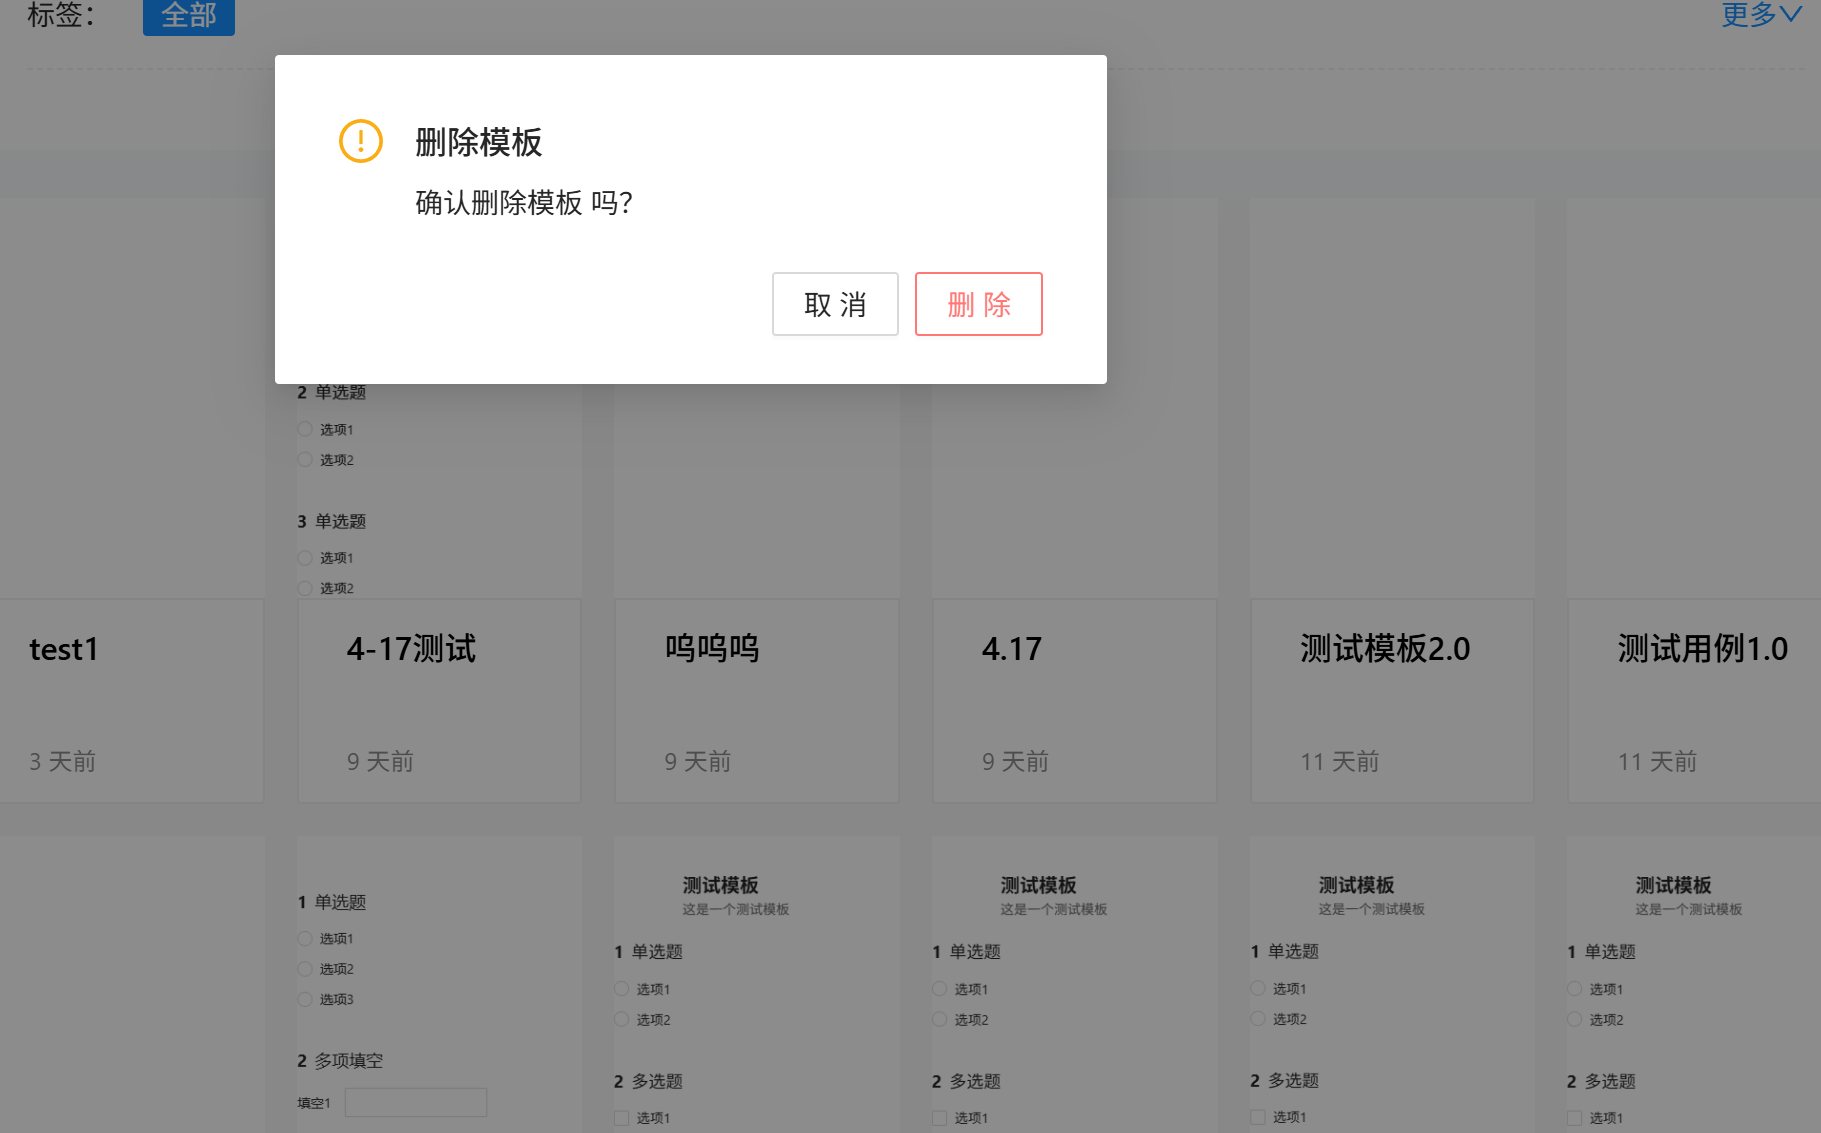The image size is (1821, 1133).
Task: Click the 9 天前 timestamp under 呜呜呜
Action: 698,762
